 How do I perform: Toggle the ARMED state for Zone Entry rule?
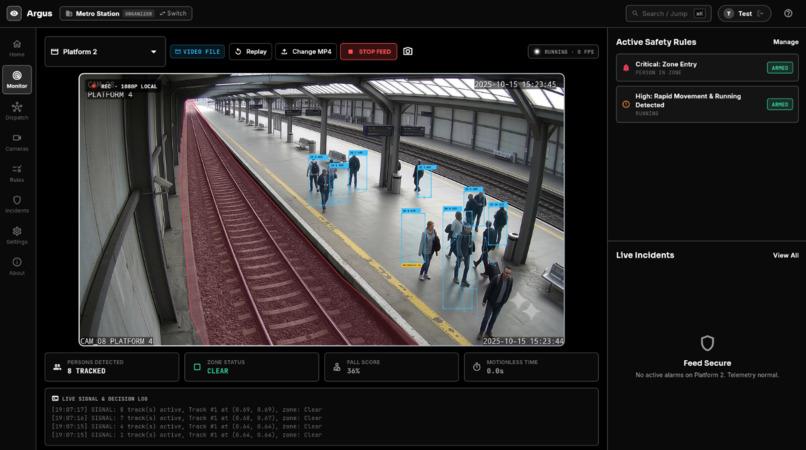tap(780, 68)
